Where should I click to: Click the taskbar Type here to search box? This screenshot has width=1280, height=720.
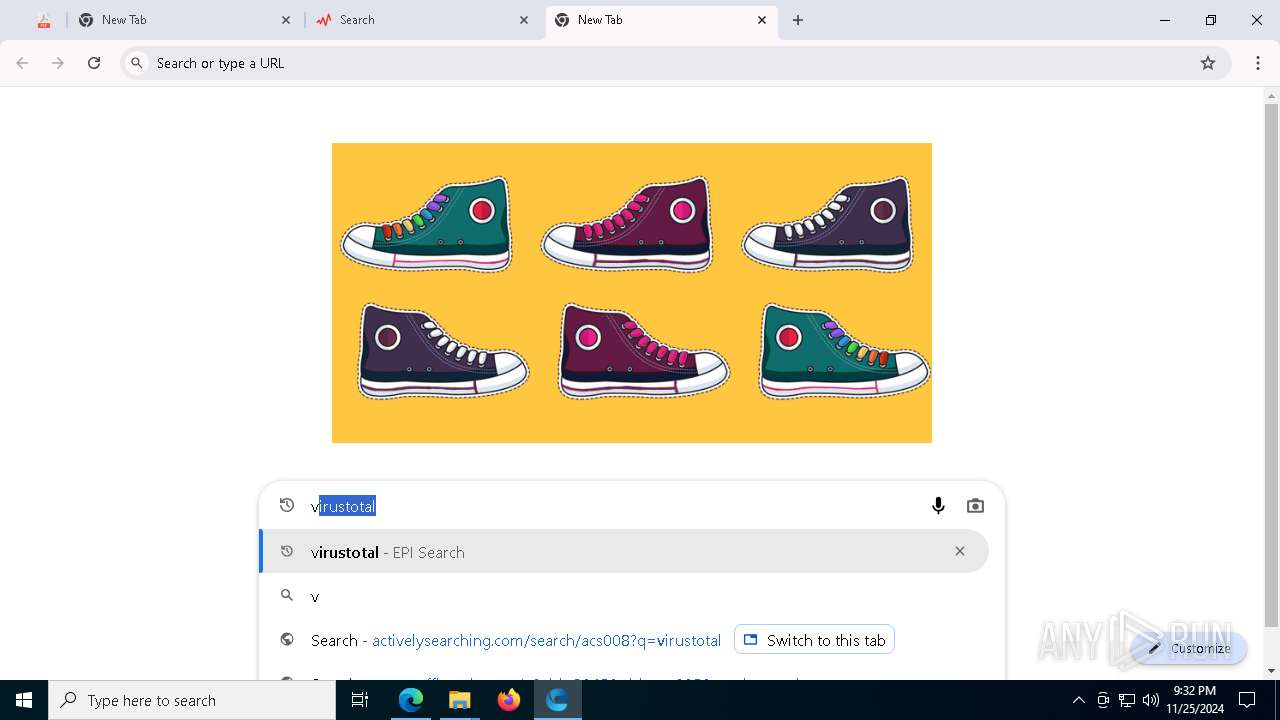pos(192,700)
